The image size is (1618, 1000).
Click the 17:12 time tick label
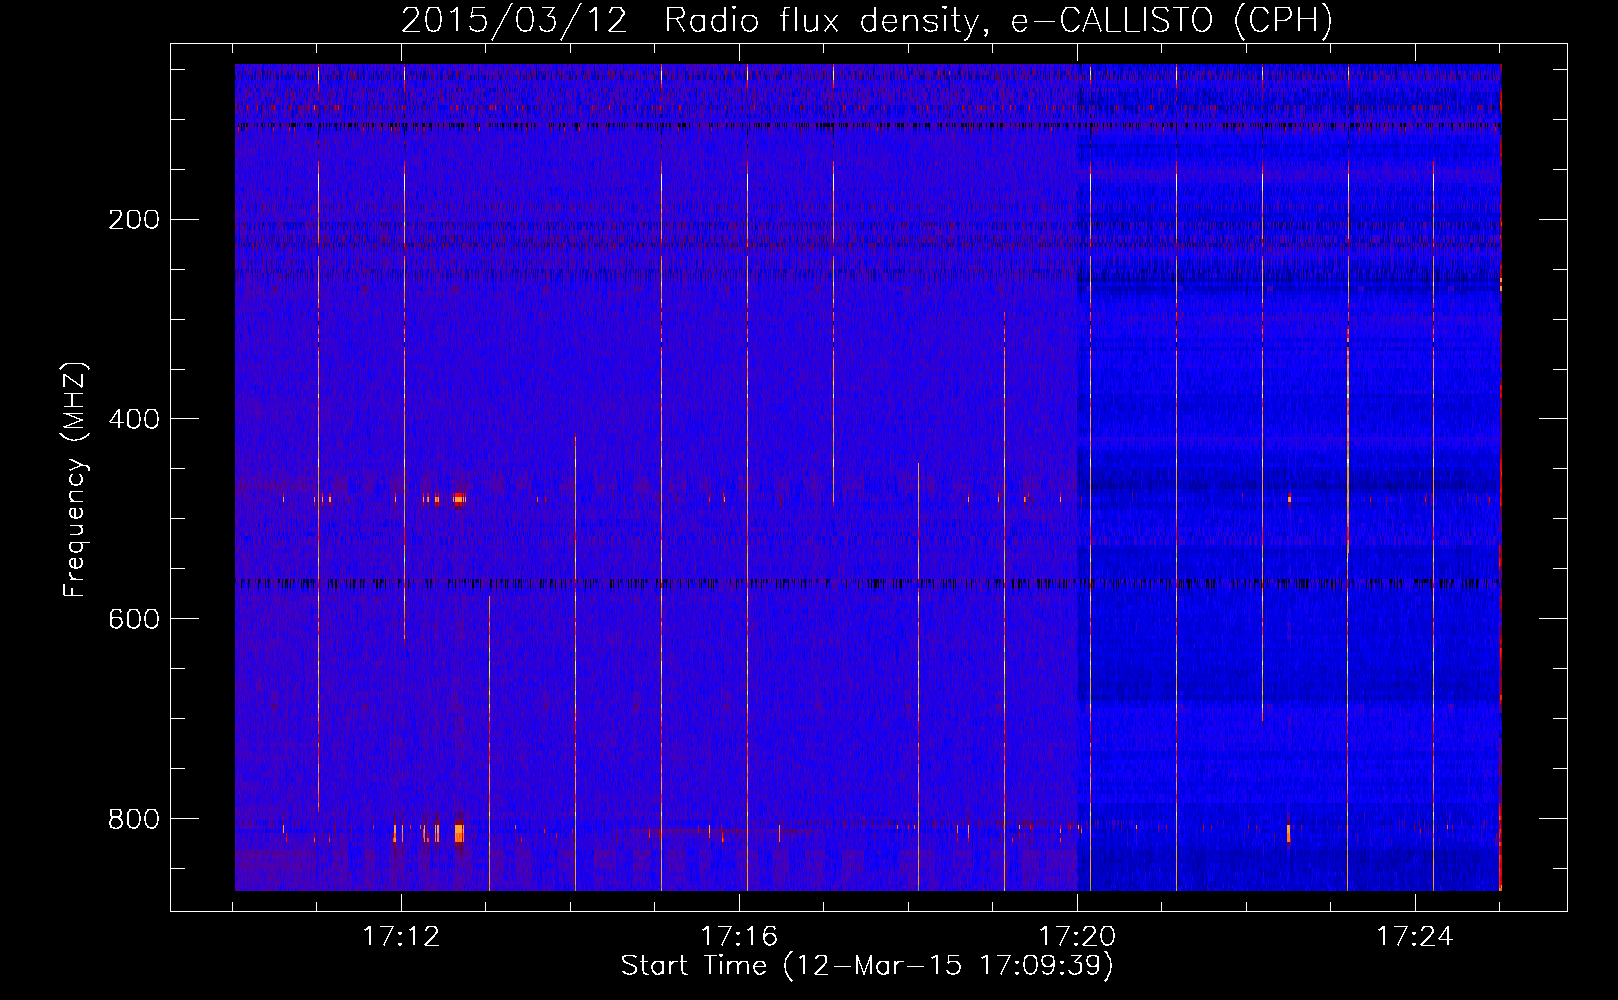pyautogui.click(x=401, y=937)
